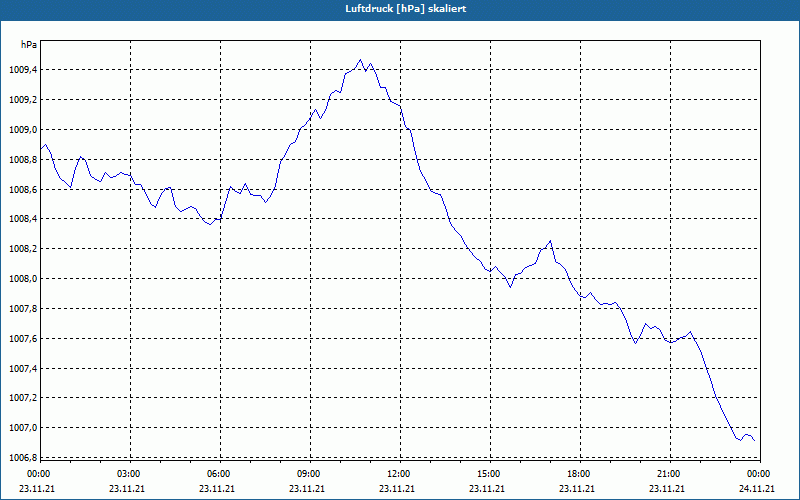Click the 1007,4 axis label
This screenshot has width=800, height=500.
pyautogui.click(x=23, y=368)
